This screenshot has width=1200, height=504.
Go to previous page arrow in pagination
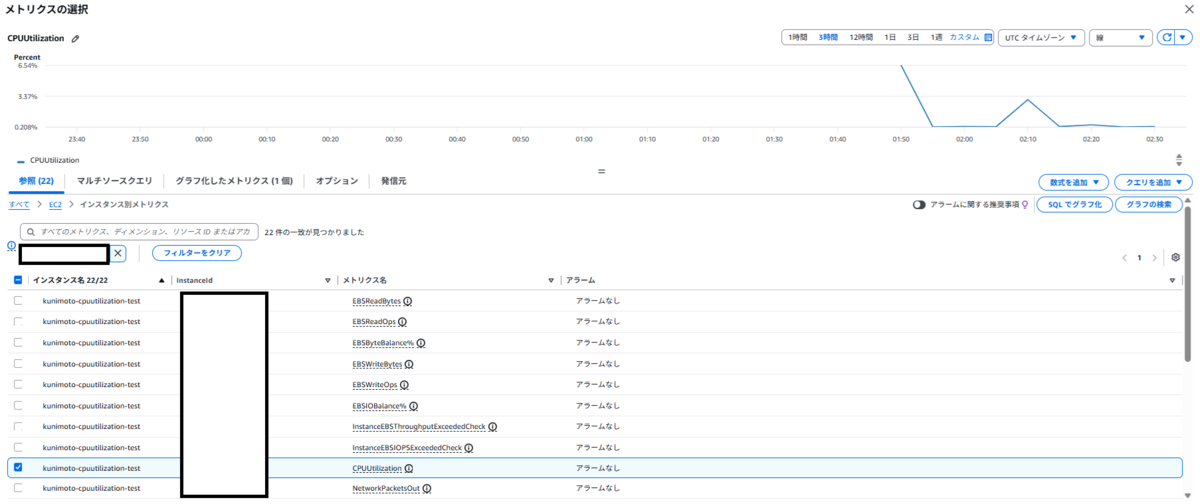(x=1124, y=257)
